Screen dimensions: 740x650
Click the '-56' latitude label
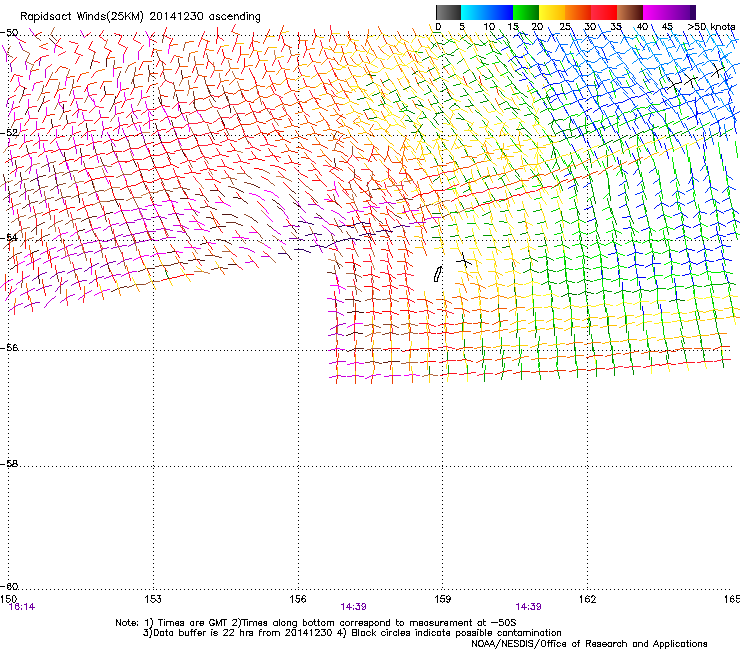9,348
